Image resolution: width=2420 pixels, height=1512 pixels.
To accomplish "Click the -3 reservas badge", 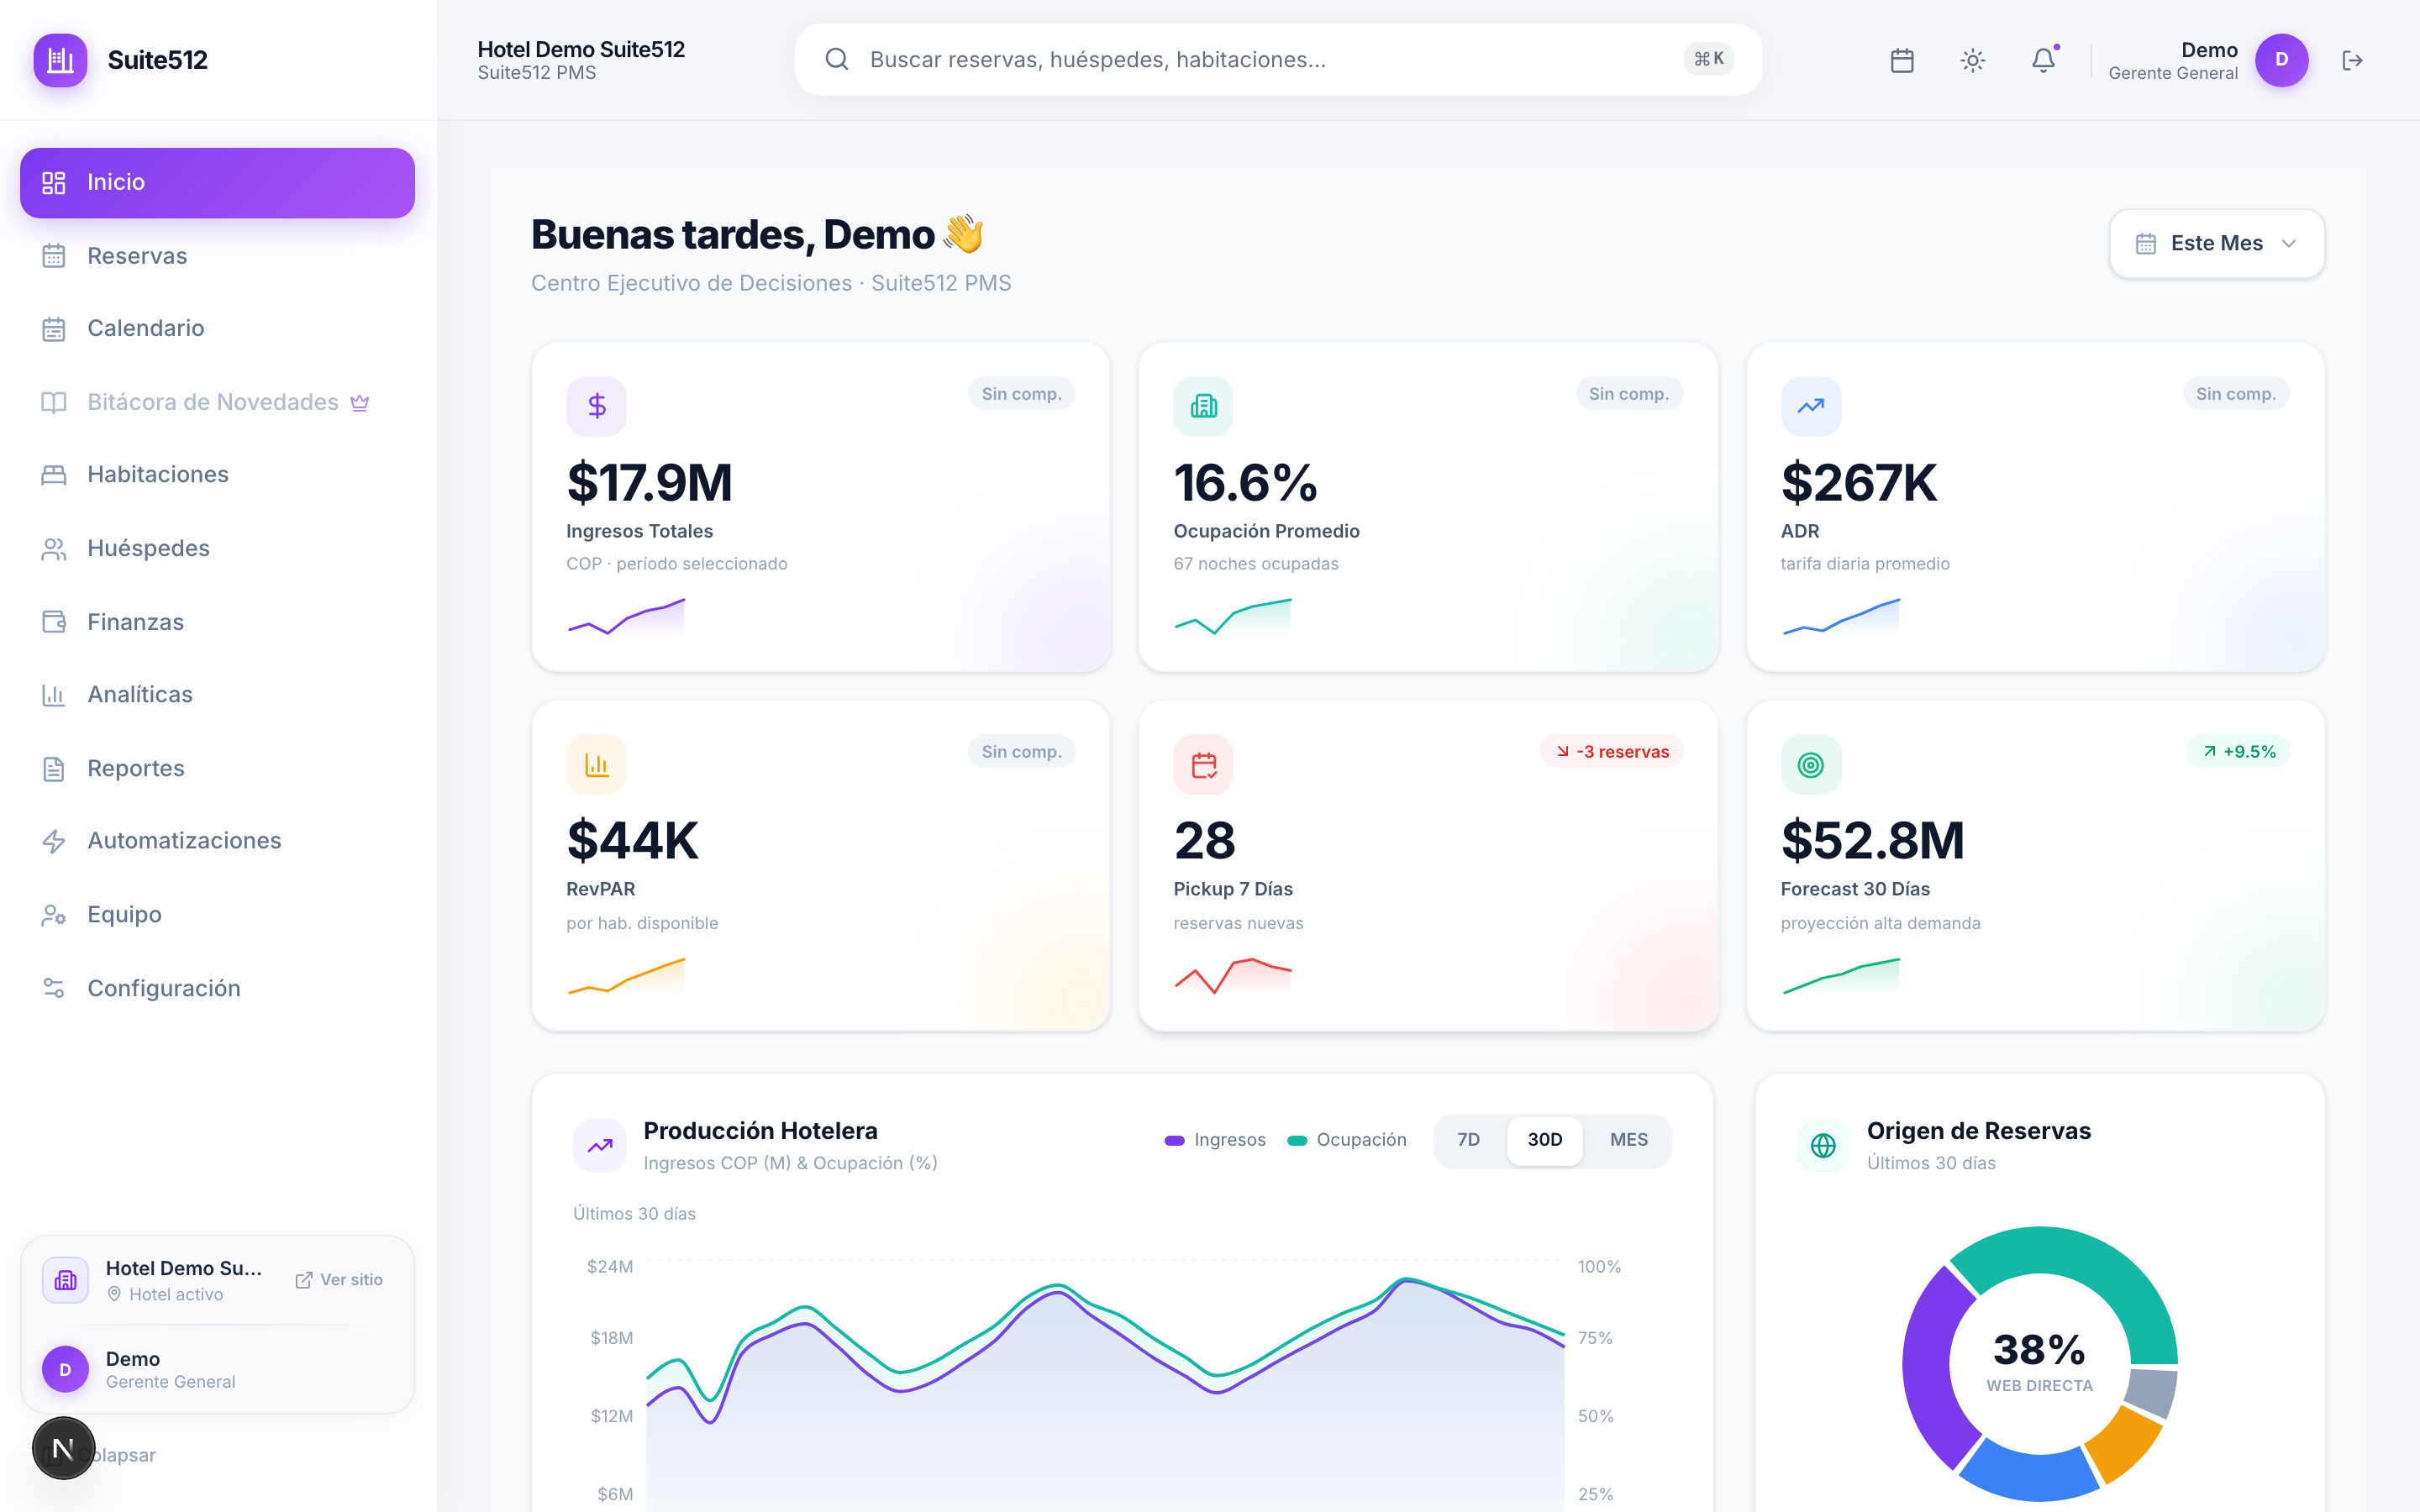I will [x=1611, y=751].
